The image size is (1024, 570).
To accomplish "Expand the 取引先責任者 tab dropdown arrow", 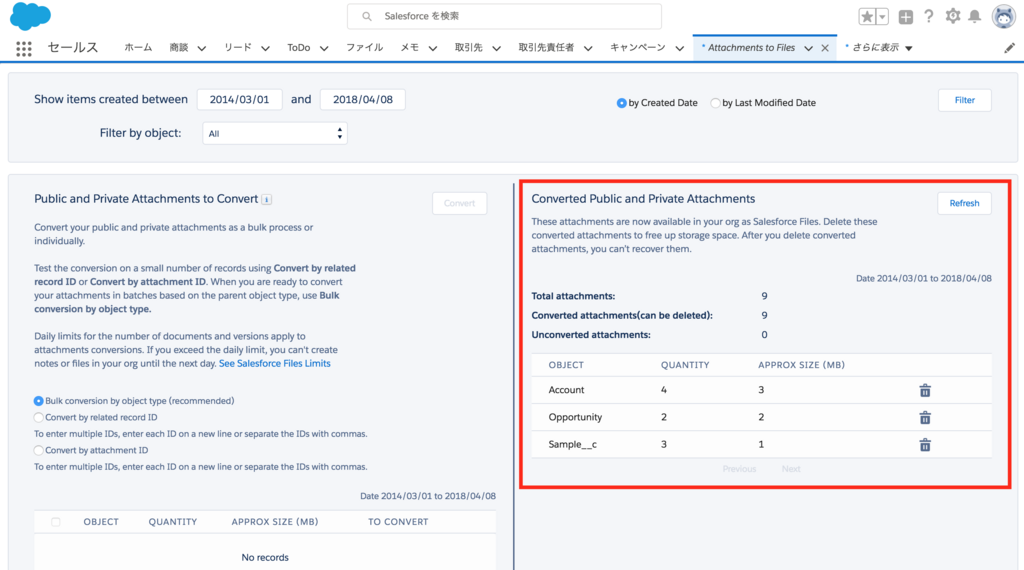I will click(588, 48).
